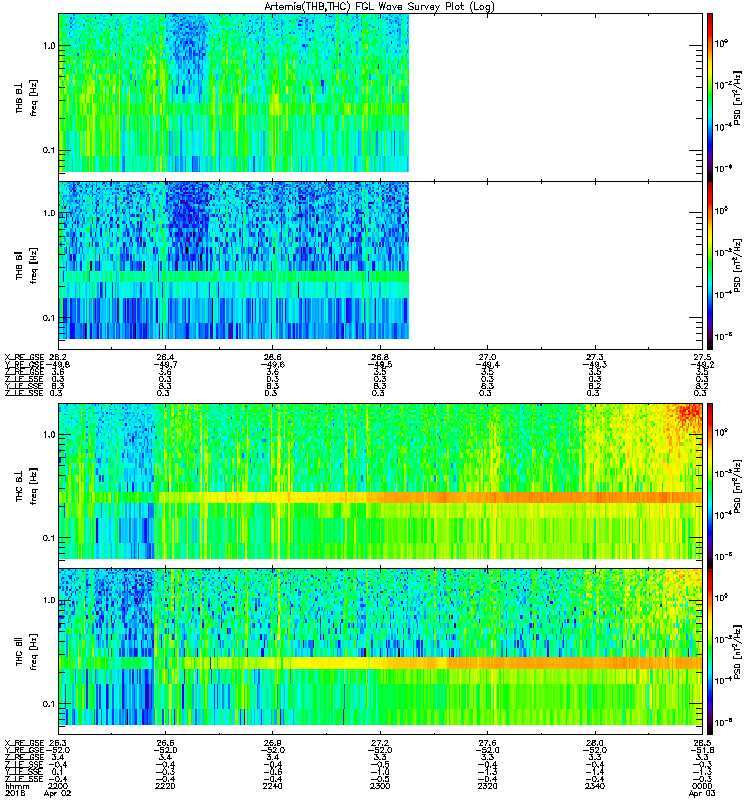Click the "PSD [nT²/Hz]" label of top color bar
750x800 pixels.
[x=737, y=98]
